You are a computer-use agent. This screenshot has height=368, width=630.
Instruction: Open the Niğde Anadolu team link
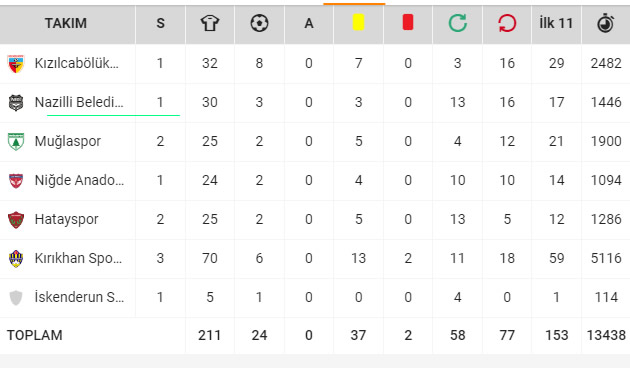(79, 180)
